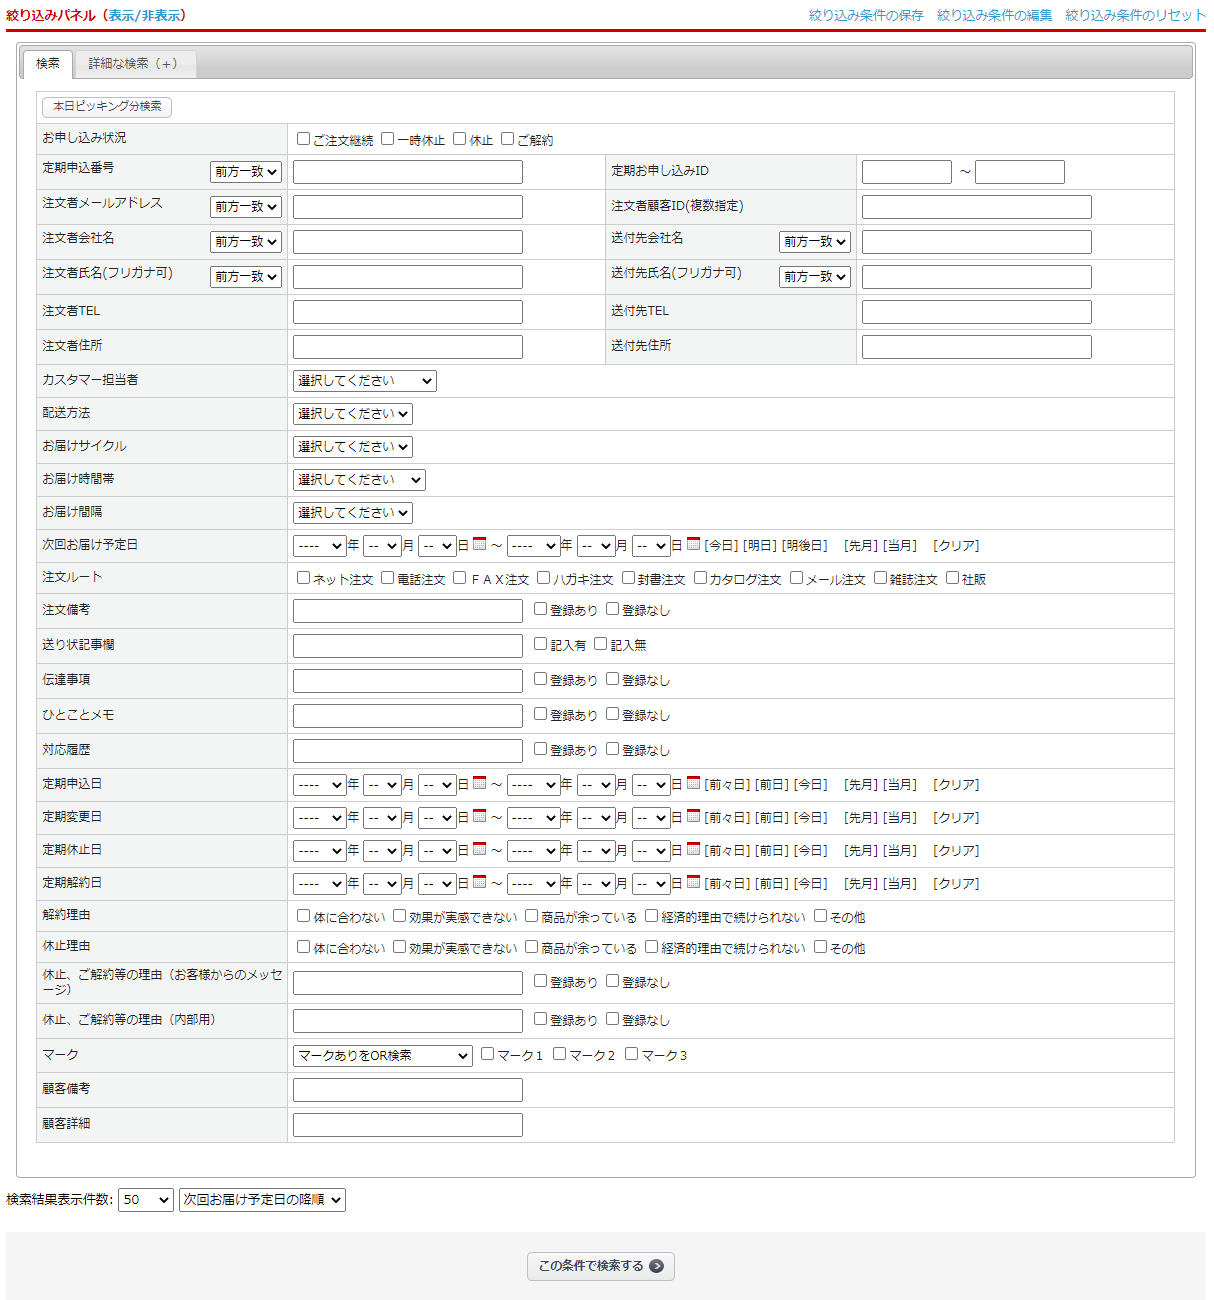Enable the ネット注文 order route checkbox
The width and height of the screenshot is (1214, 1300).
[x=303, y=578]
